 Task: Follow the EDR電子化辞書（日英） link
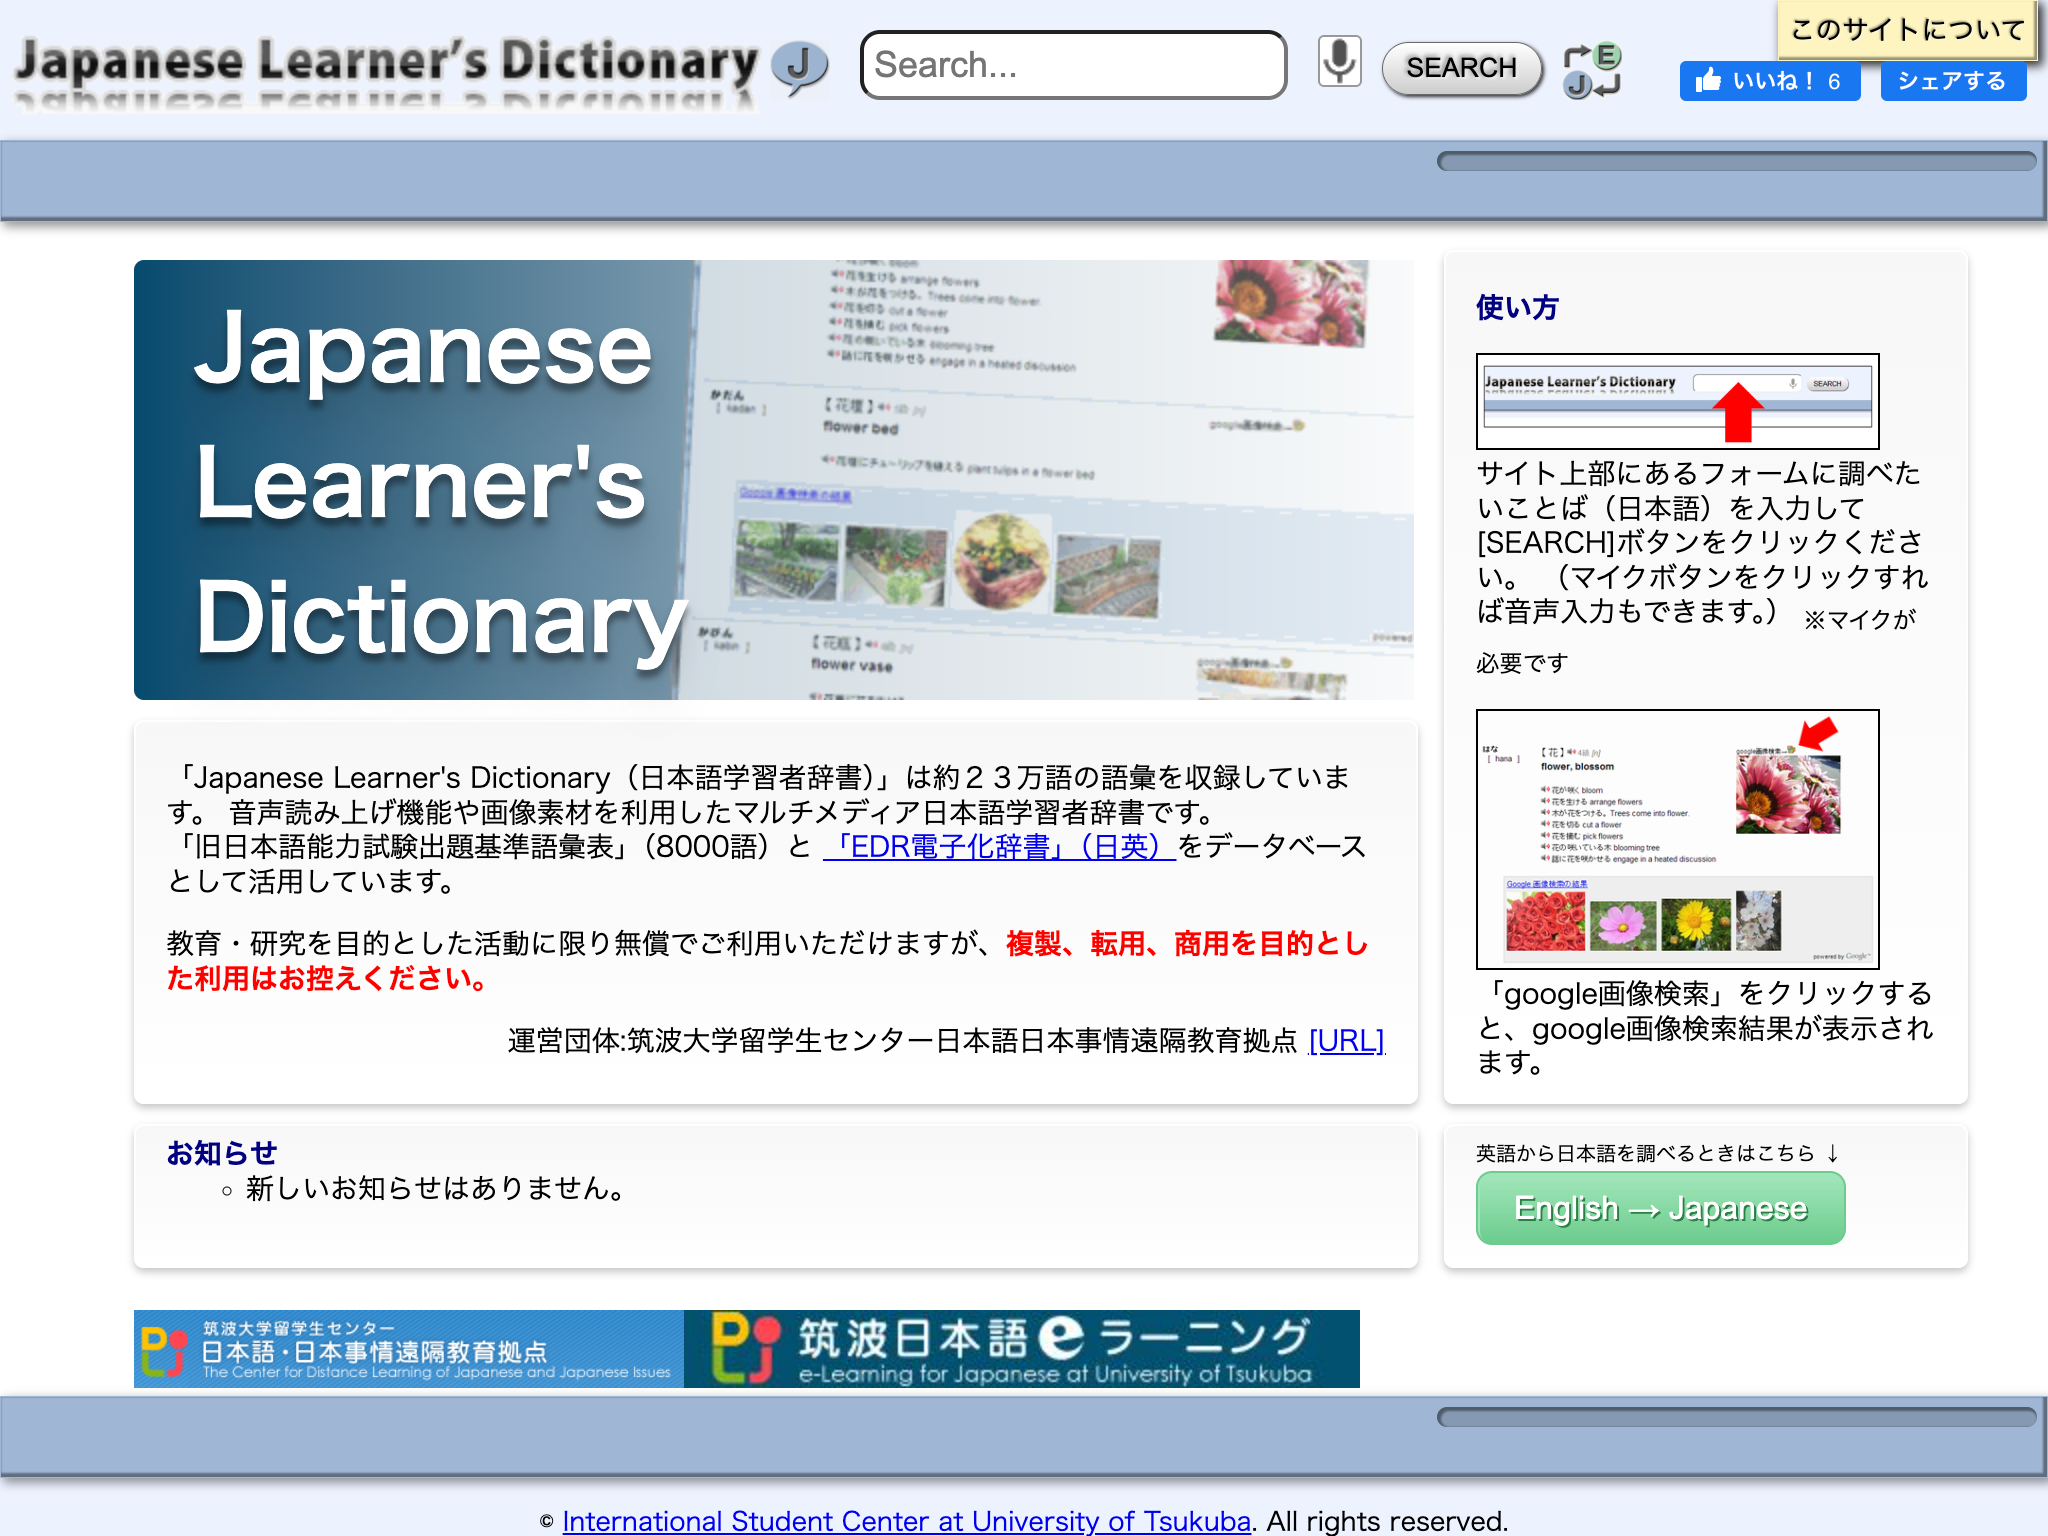pyautogui.click(x=998, y=846)
